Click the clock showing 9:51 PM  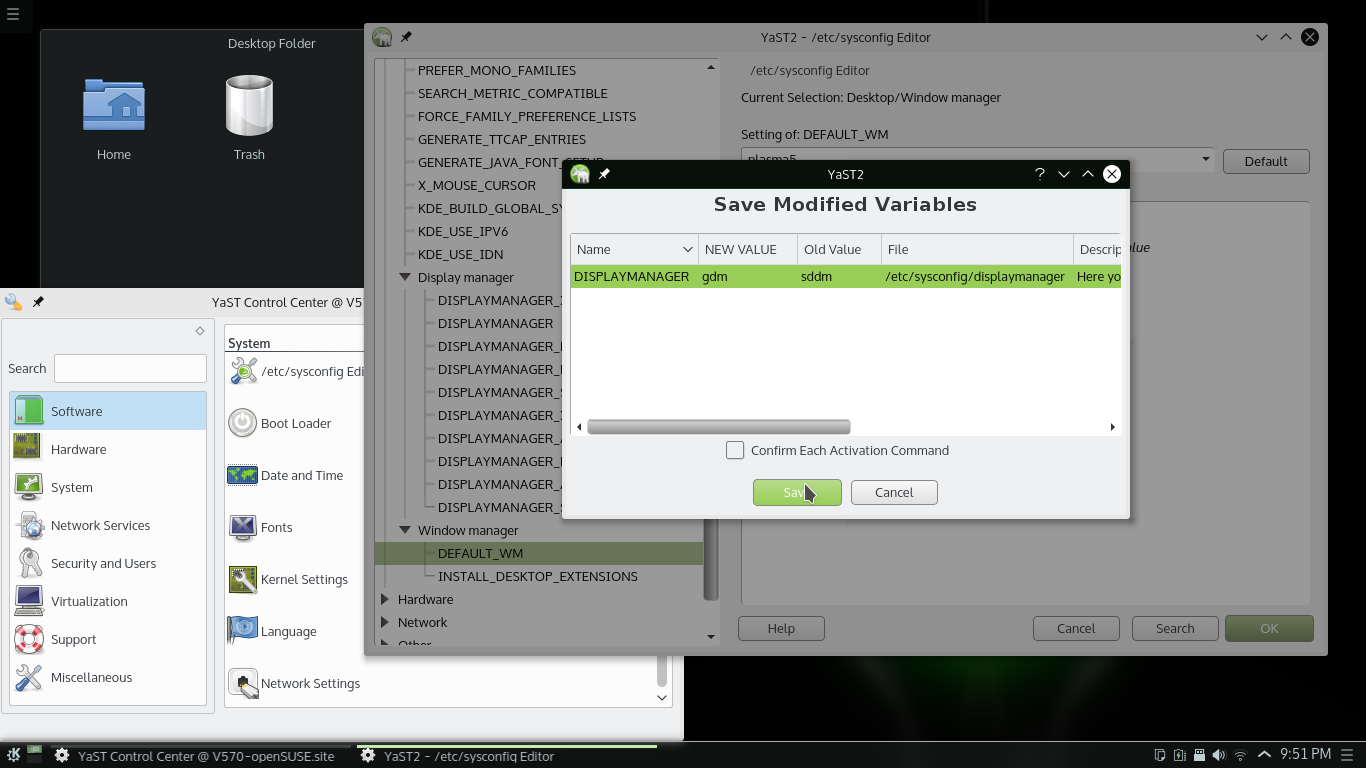coord(1305,754)
